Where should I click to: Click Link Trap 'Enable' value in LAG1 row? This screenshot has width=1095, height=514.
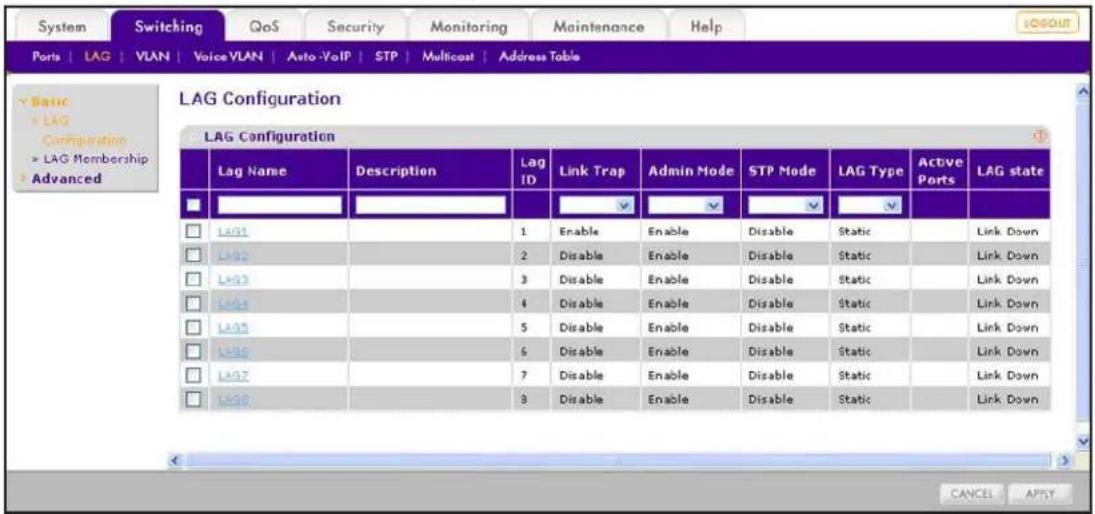pyautogui.click(x=579, y=231)
